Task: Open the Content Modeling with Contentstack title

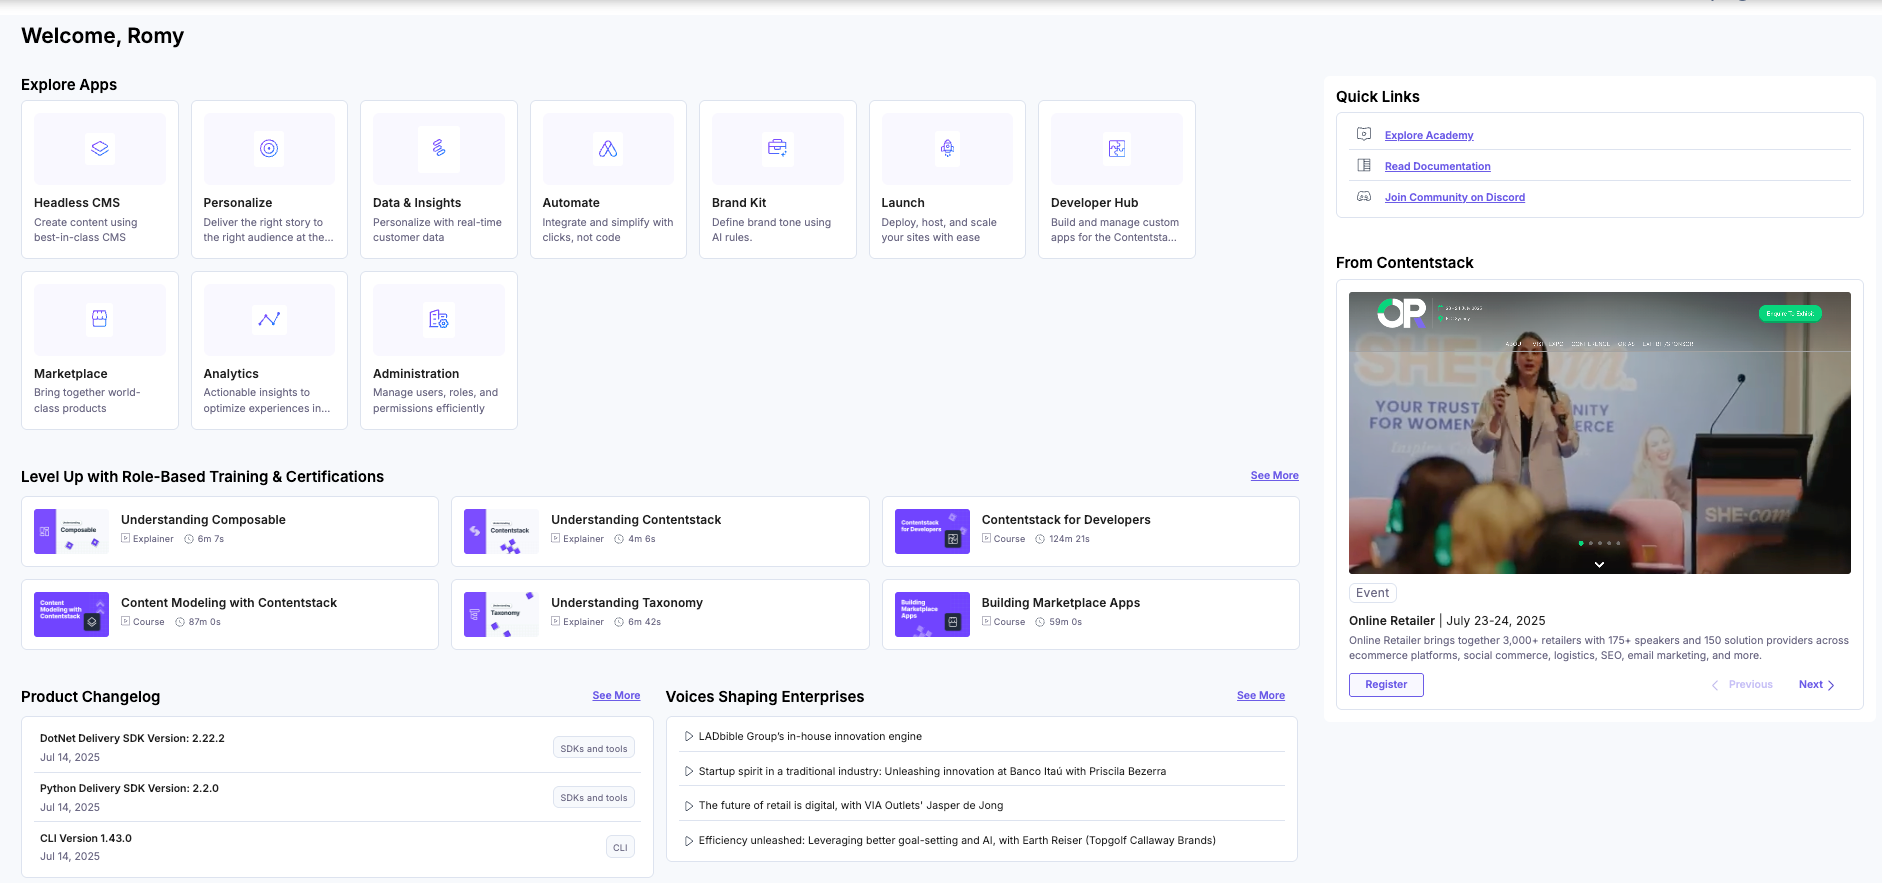Action: click(229, 603)
